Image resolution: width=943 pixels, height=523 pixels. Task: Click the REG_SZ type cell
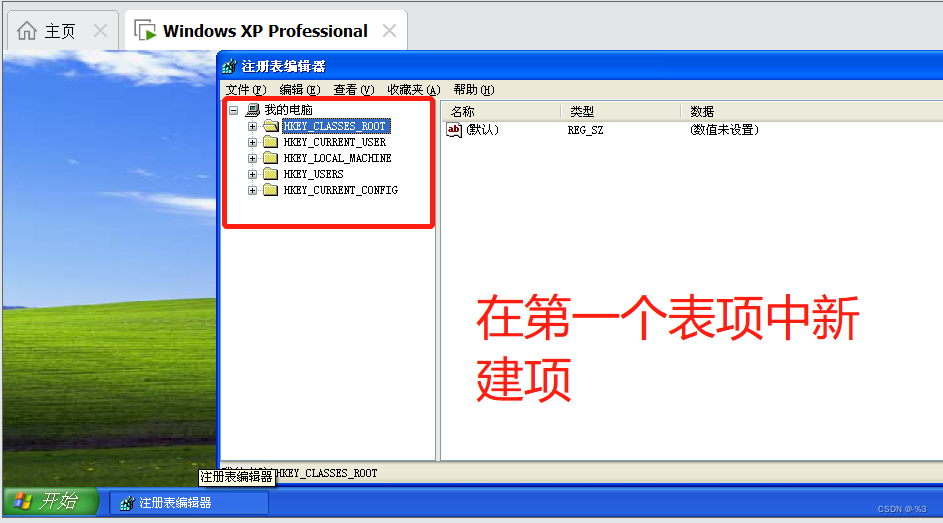(x=585, y=130)
